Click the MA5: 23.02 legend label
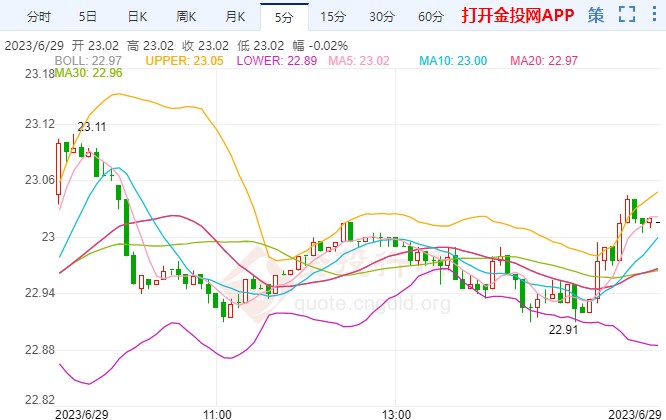The image size is (666, 420). point(359,61)
